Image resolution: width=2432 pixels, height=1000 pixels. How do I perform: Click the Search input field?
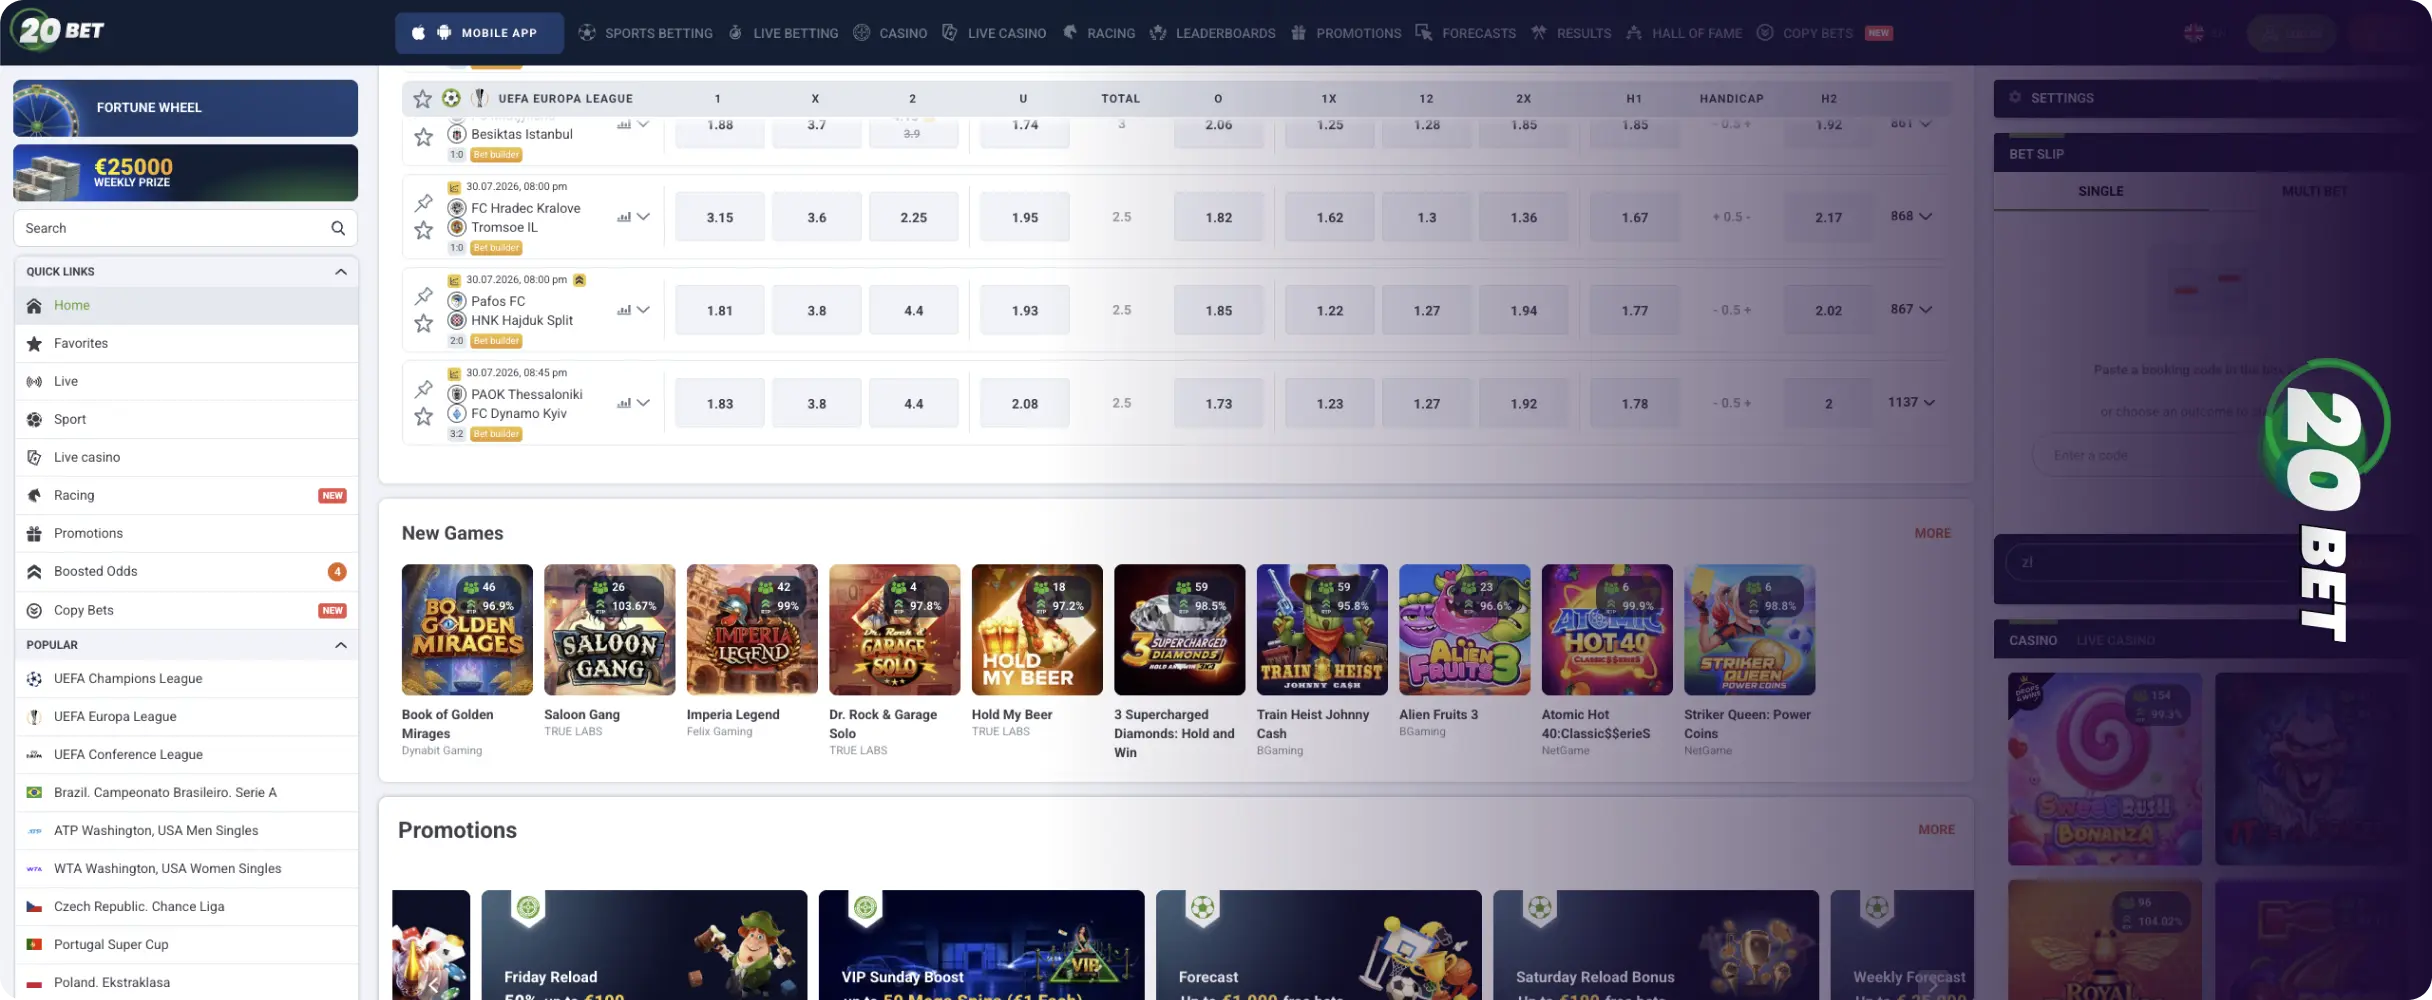185,228
